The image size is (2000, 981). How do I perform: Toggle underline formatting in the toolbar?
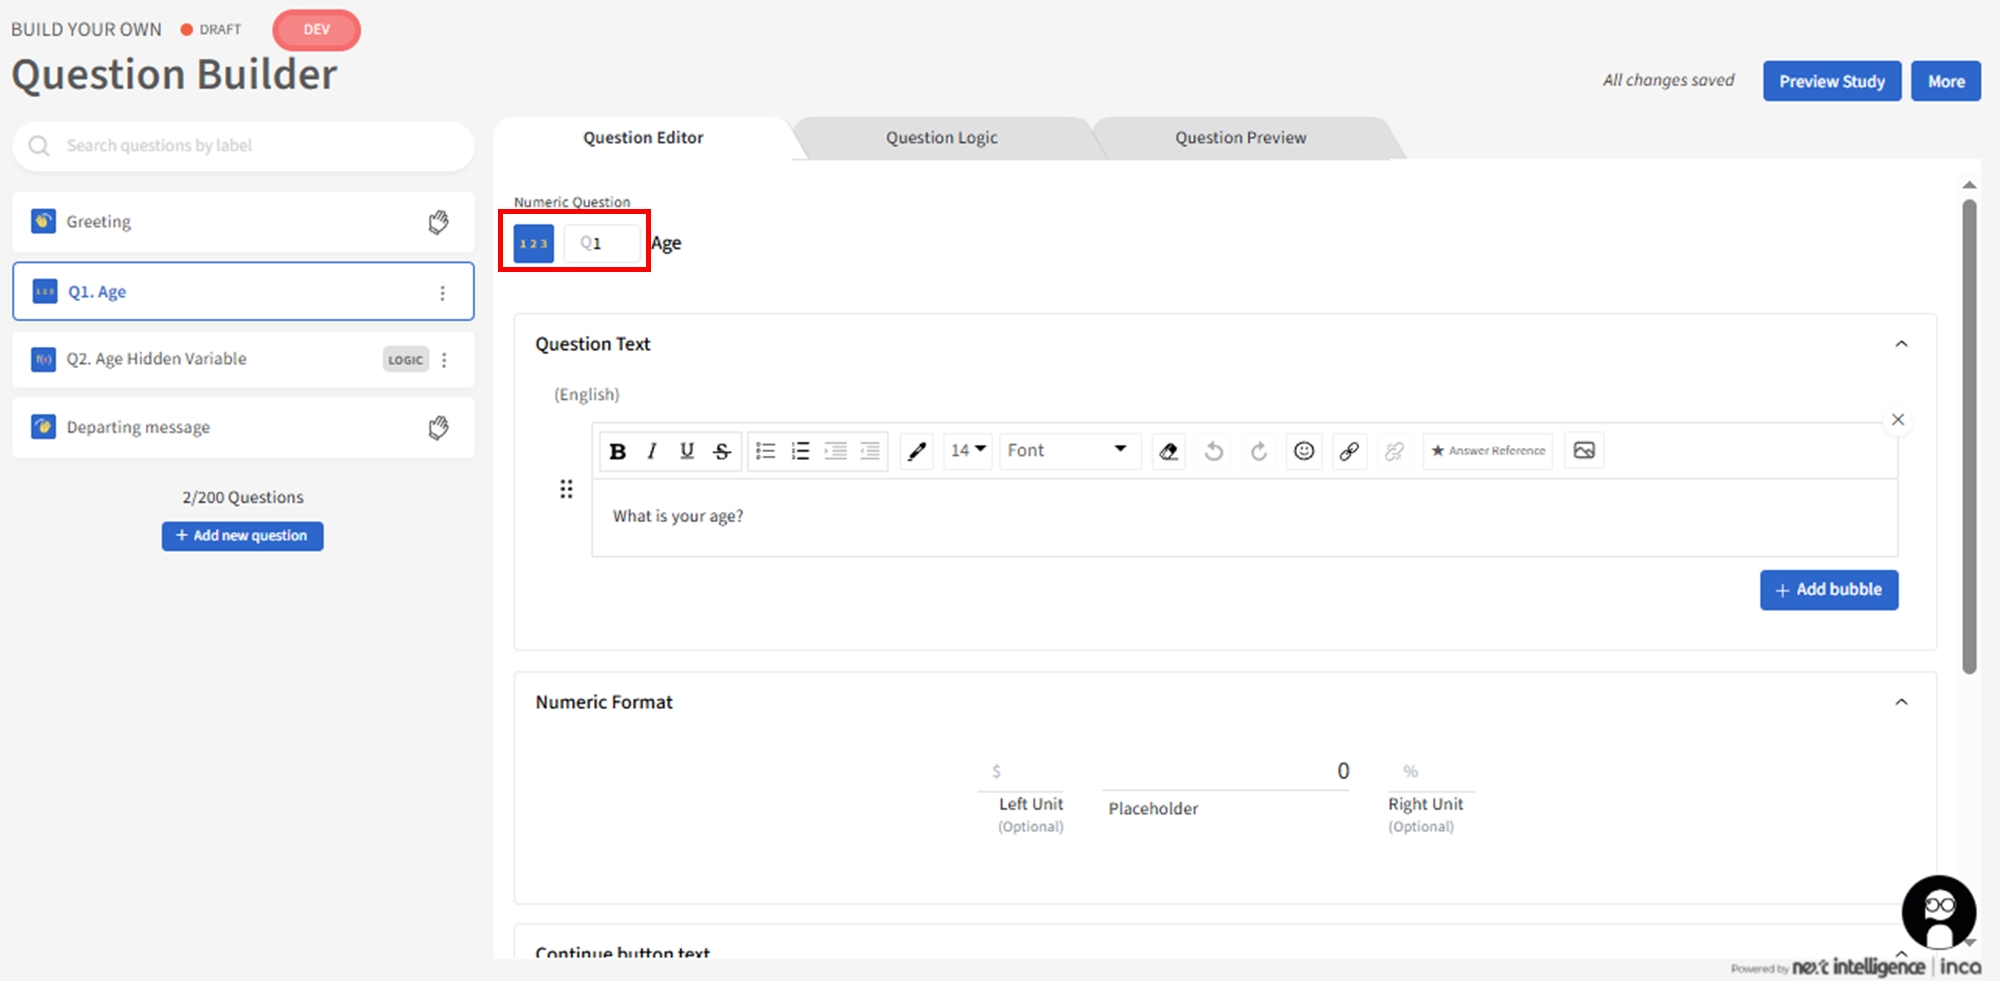pyautogui.click(x=687, y=451)
